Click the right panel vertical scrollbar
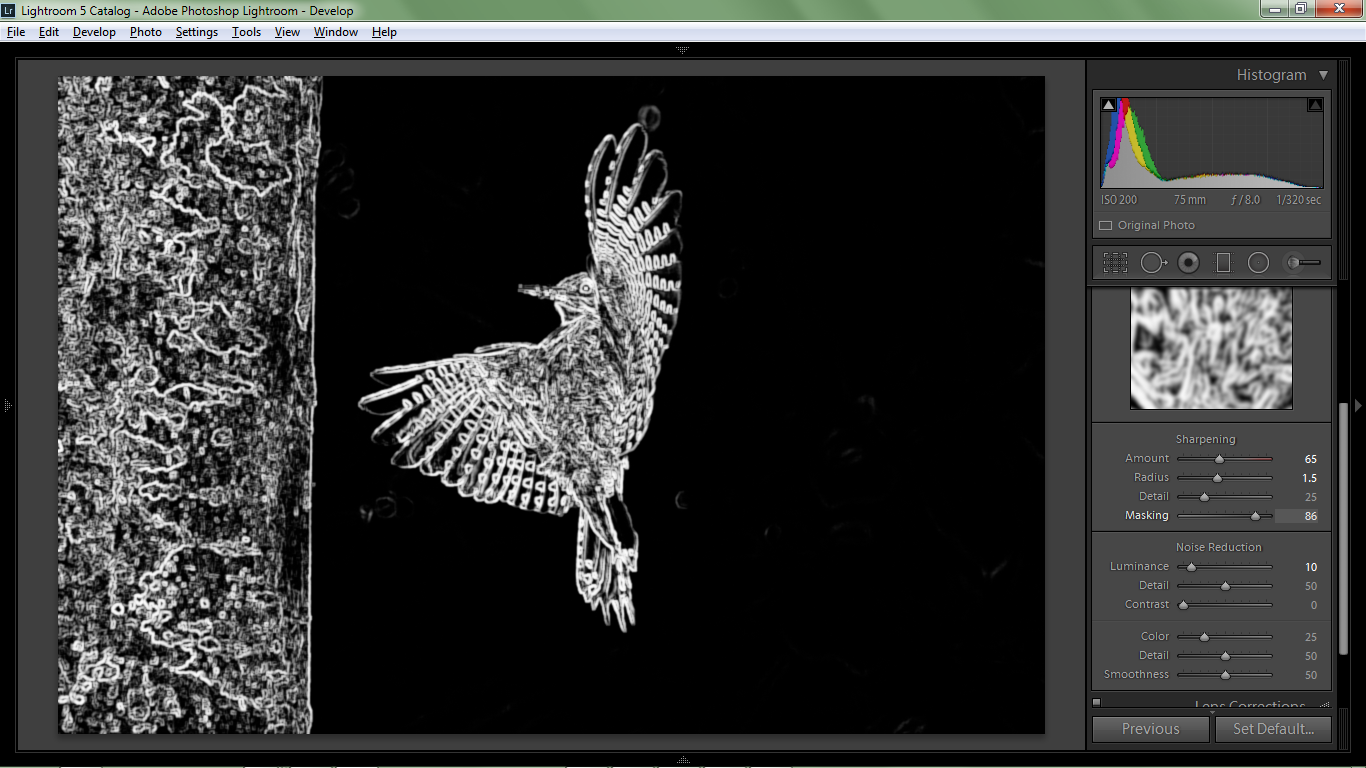Image resolution: width=1366 pixels, height=768 pixels. pyautogui.click(x=1342, y=530)
